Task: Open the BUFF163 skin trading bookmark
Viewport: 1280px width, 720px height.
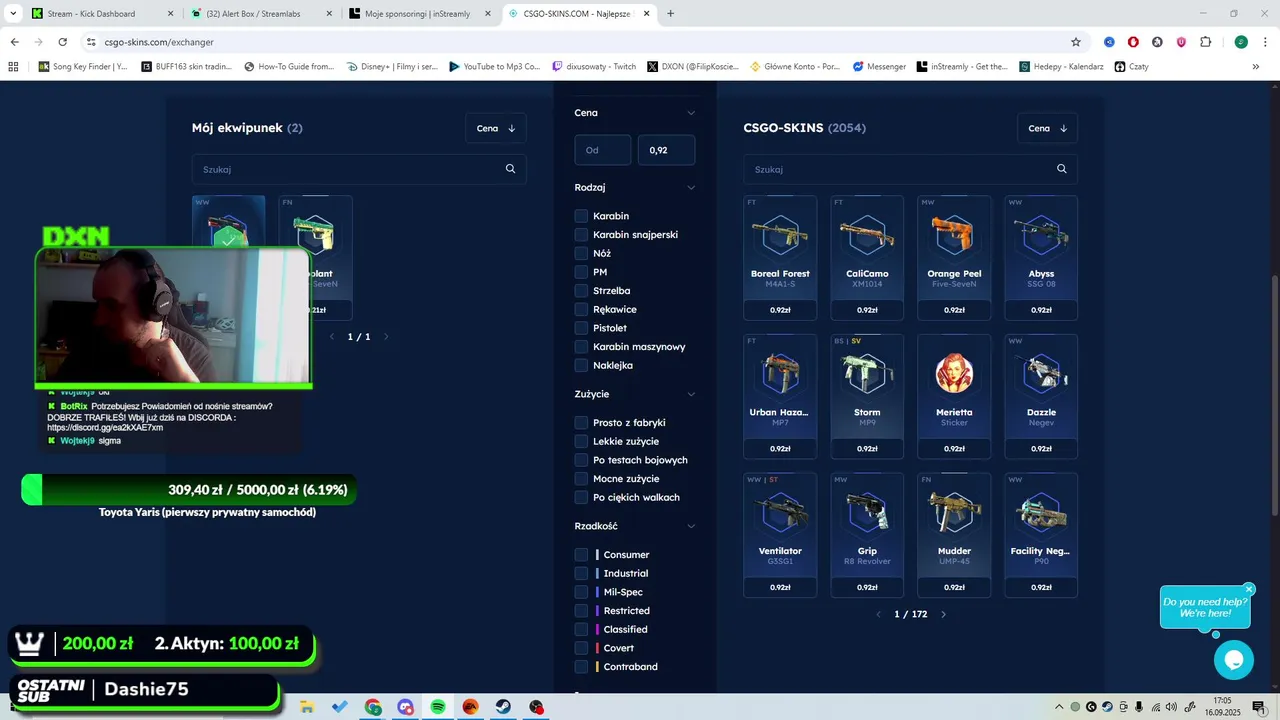Action: 187,67
